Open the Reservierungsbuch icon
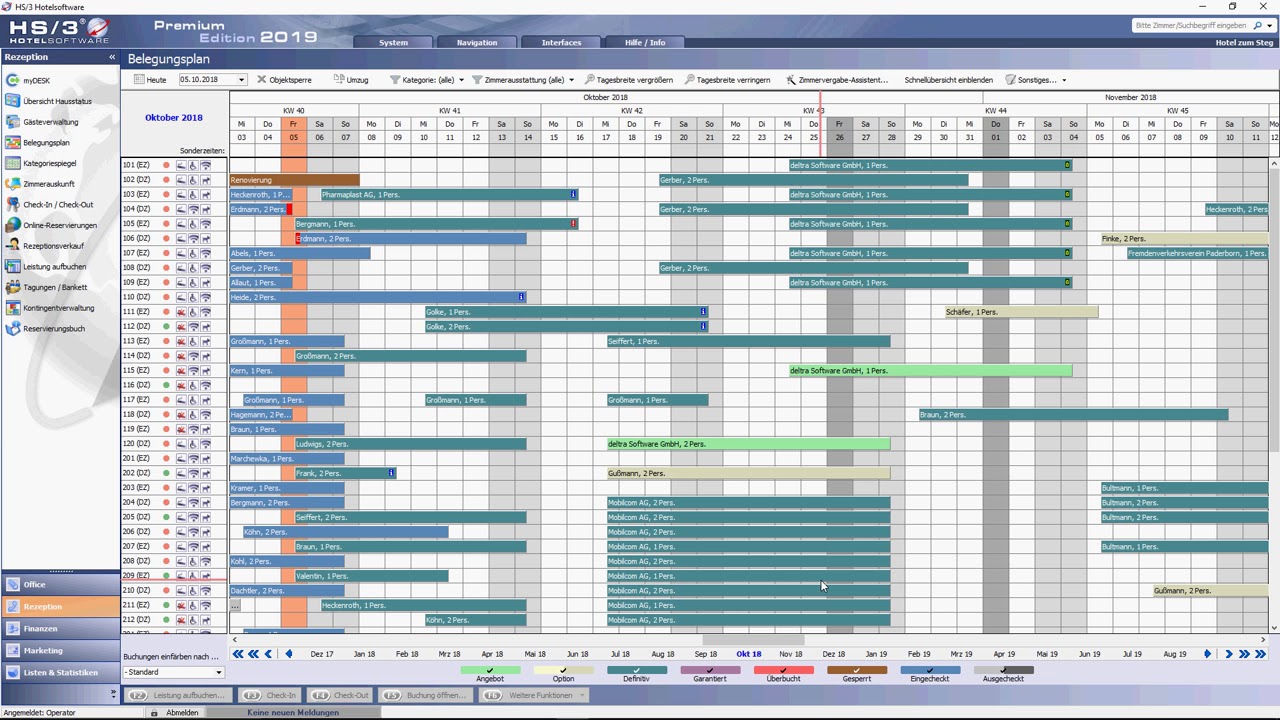 click(x=12, y=329)
